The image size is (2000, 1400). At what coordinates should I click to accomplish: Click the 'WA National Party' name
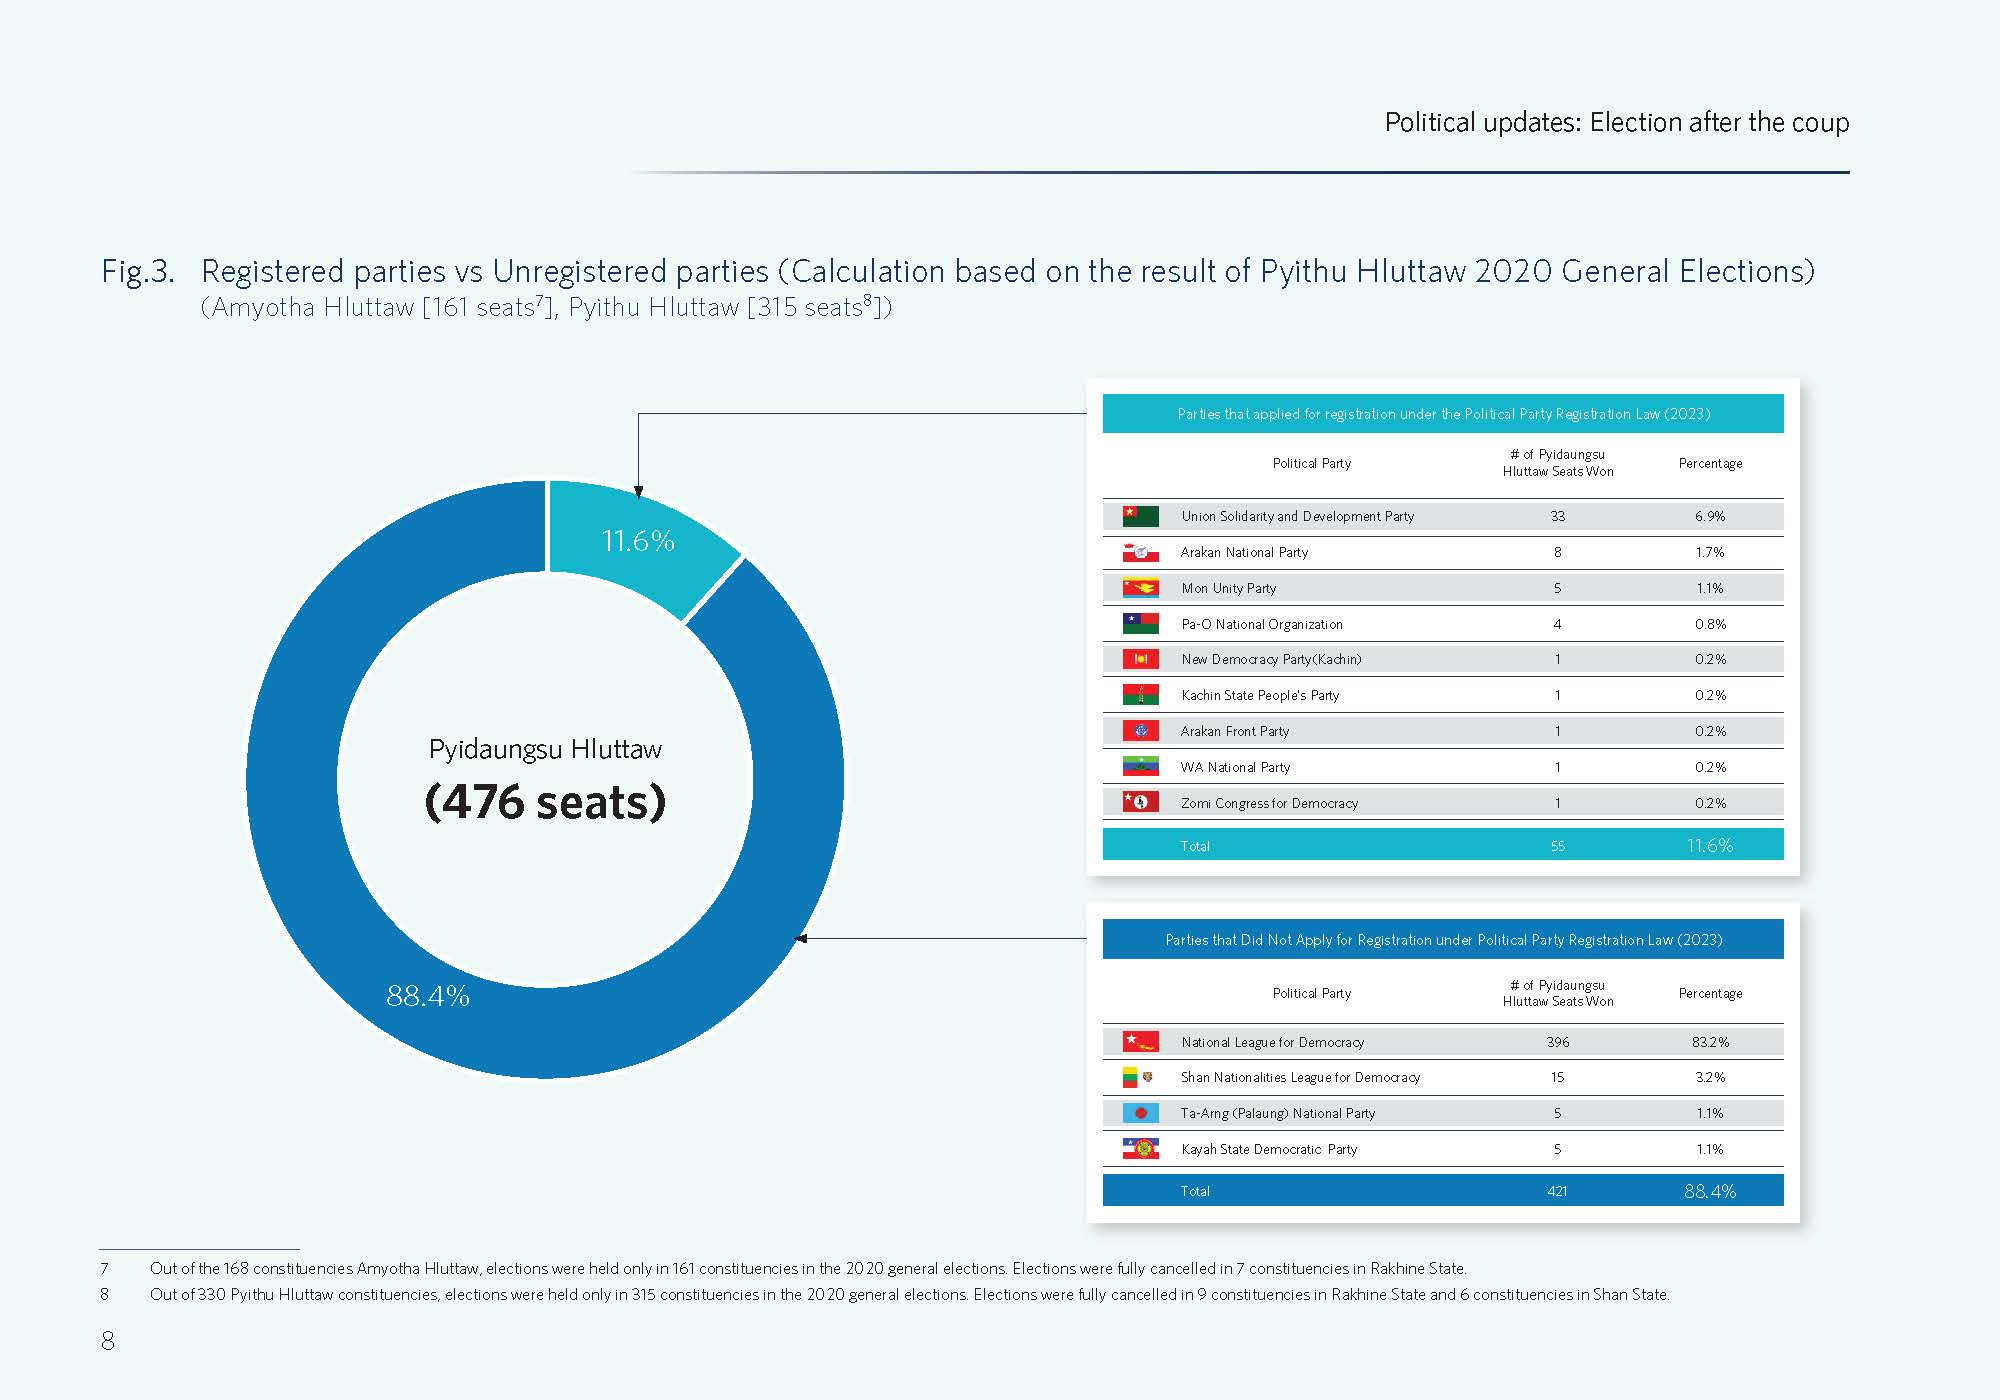click(x=1235, y=767)
